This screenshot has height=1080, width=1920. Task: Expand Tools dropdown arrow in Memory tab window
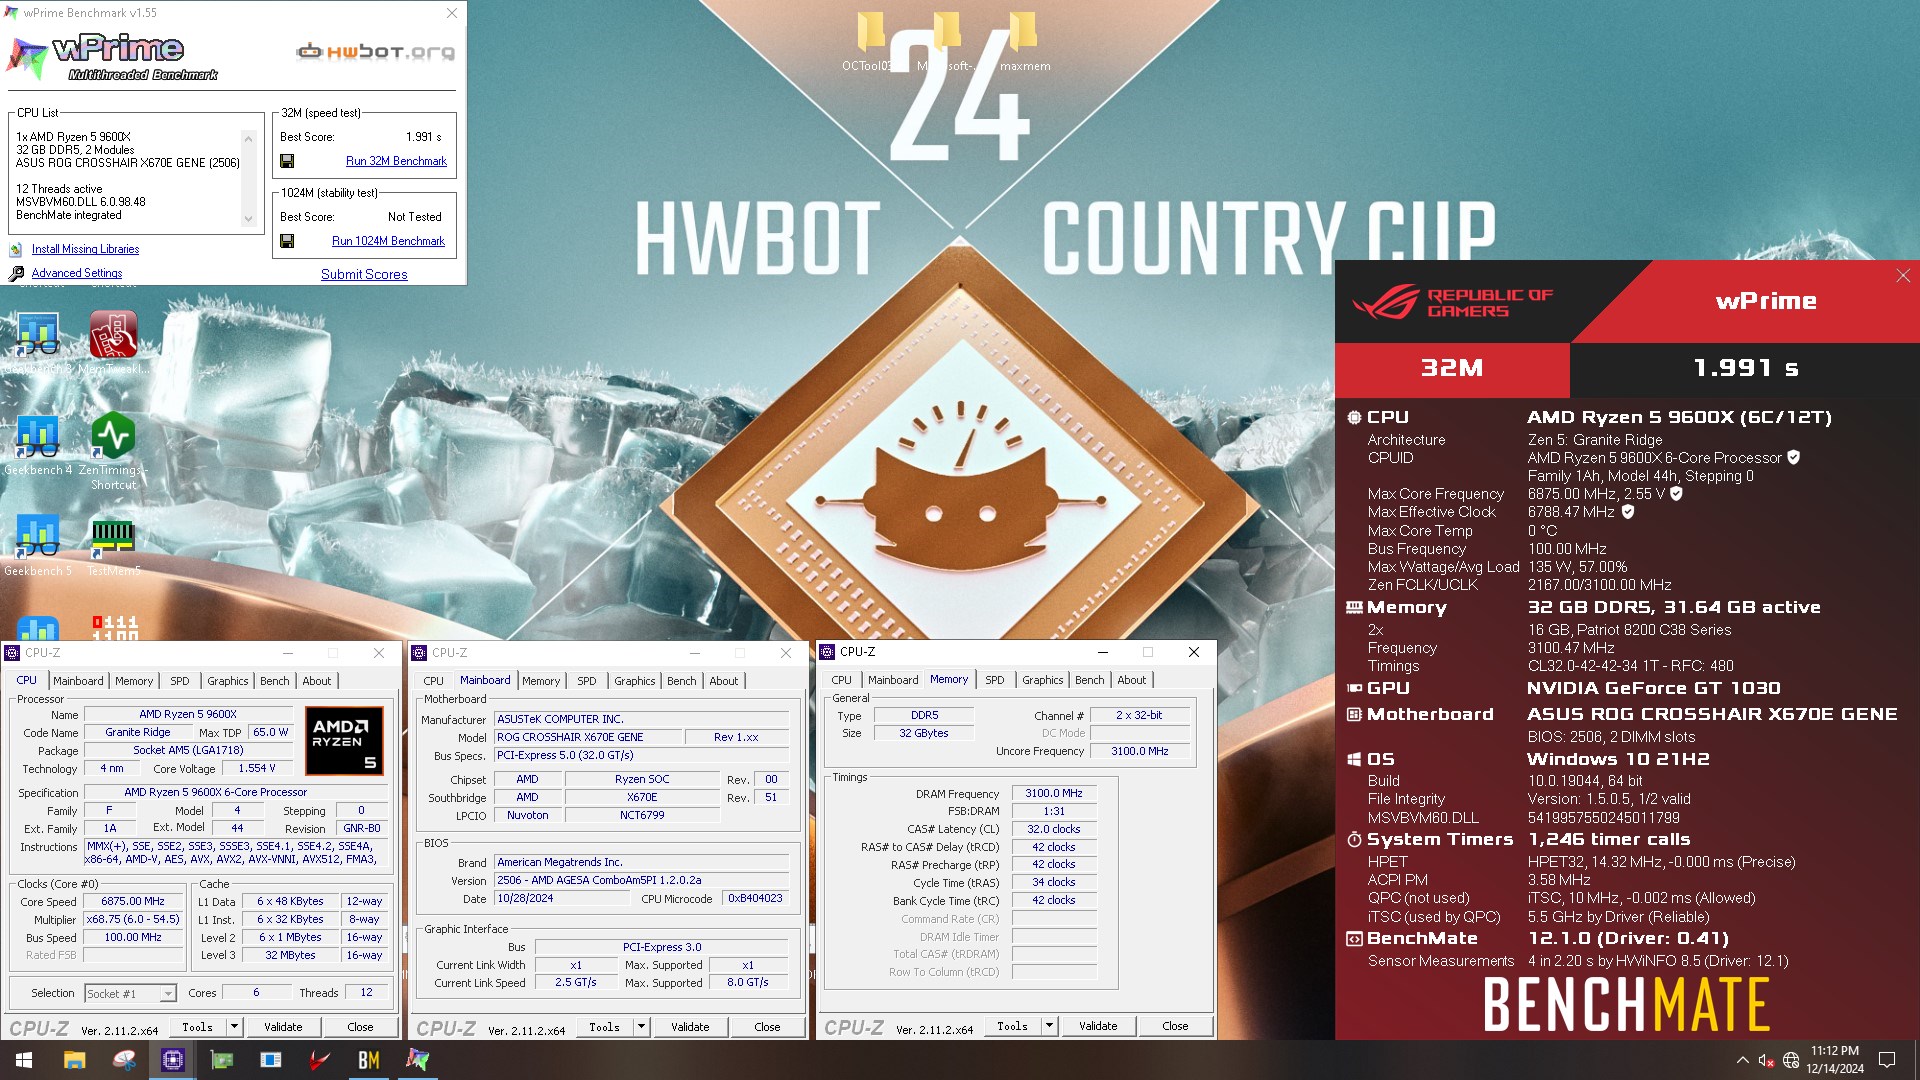pos(1049,1026)
